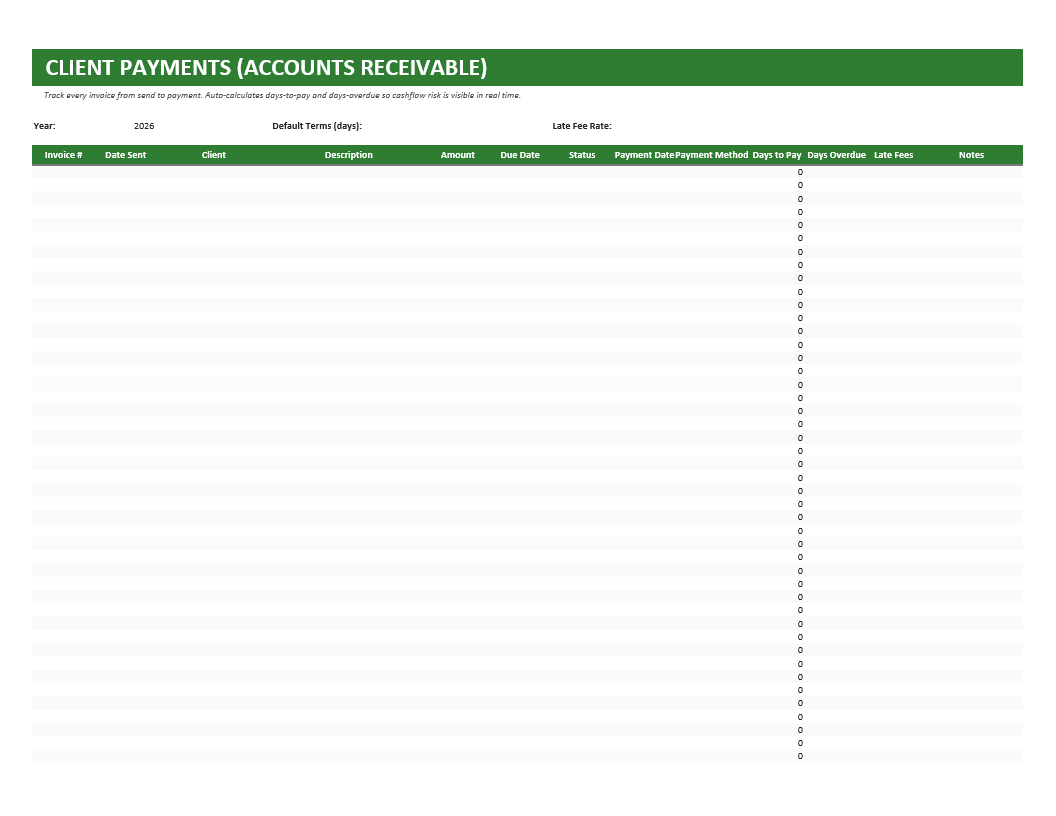The image size is (1056, 816).
Task: Select the Days Overdue column header
Action: point(836,155)
